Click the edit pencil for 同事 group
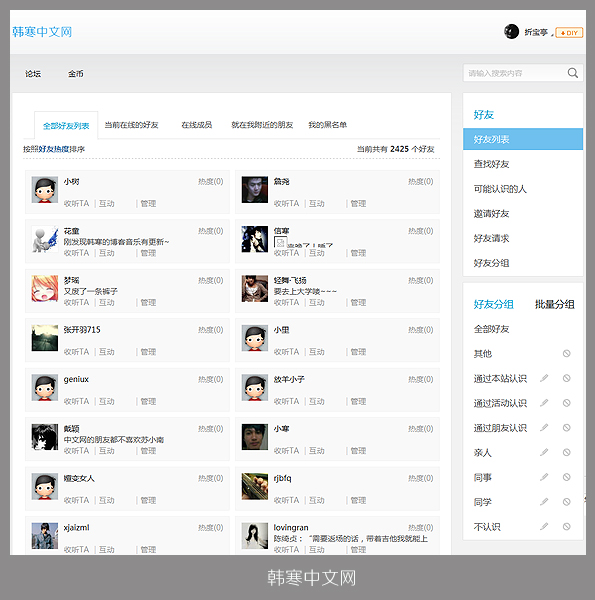The width and height of the screenshot is (595, 600). 544,477
